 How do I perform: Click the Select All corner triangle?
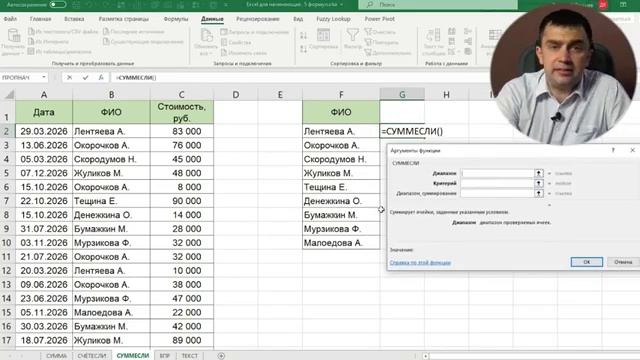point(8,95)
